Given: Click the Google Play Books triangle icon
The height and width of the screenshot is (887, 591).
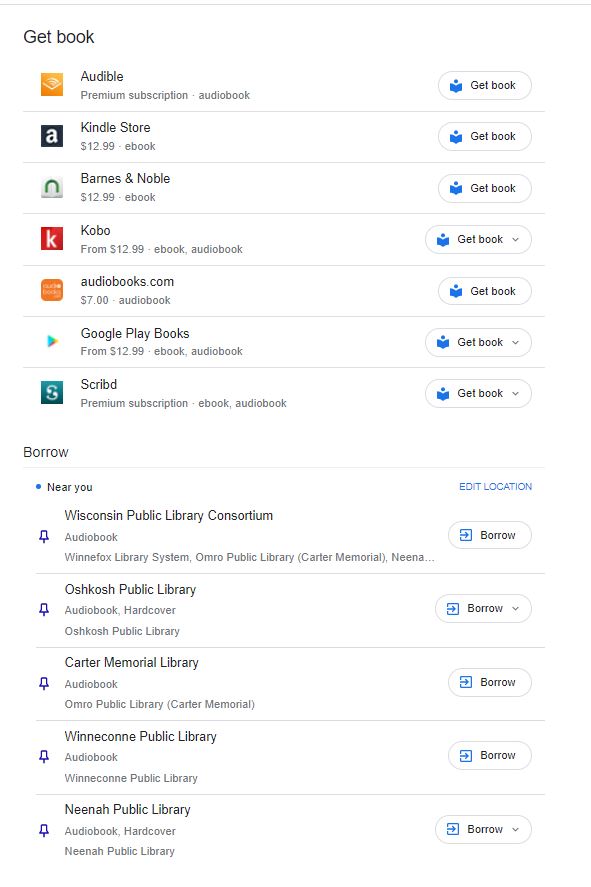Looking at the screenshot, I should [51, 341].
